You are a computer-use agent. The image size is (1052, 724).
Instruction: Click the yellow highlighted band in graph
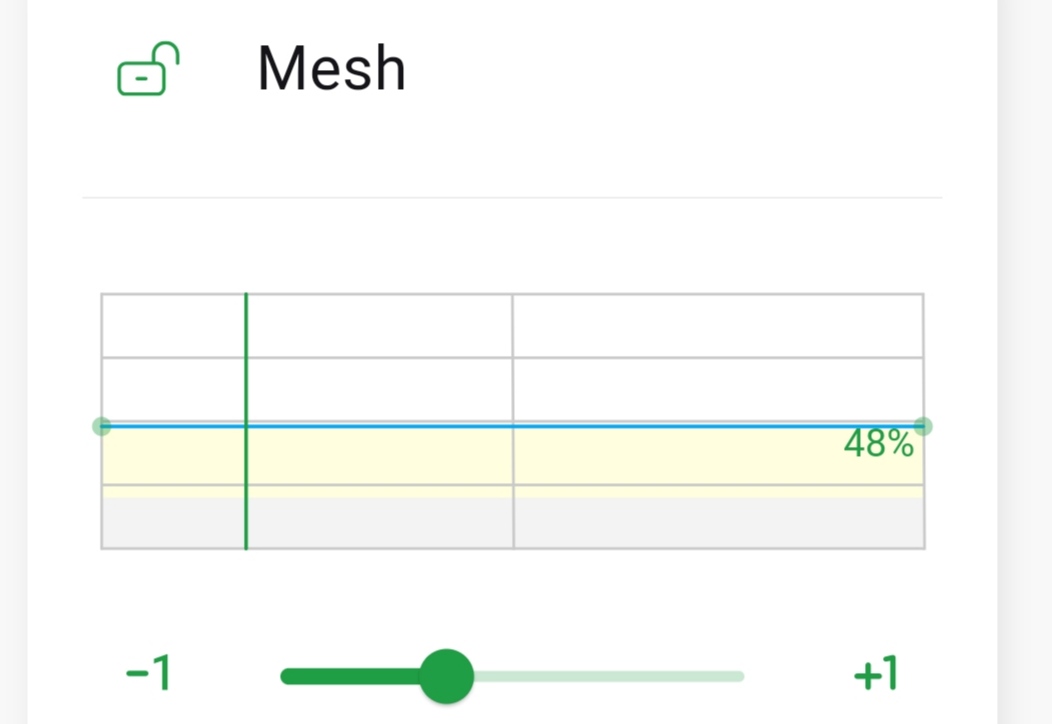coord(380,458)
